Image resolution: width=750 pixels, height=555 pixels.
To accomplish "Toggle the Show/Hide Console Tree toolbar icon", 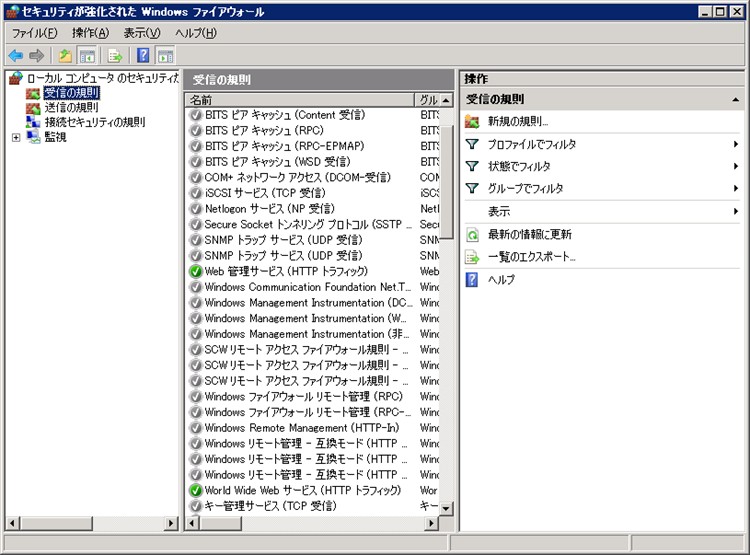I will [x=87, y=56].
